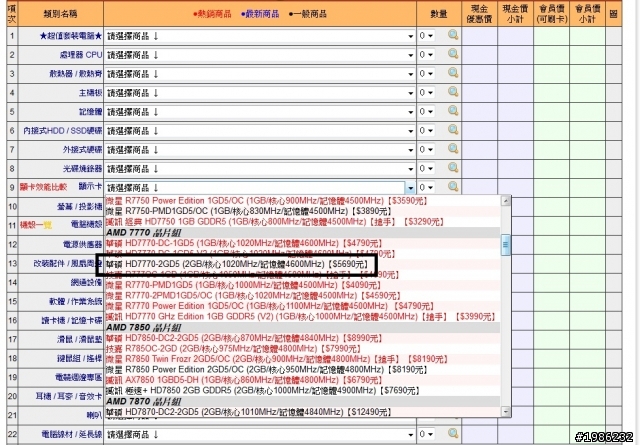Image resolution: width=640 pixels, height=445 pixels.
Task: Click the AMD 7850 晶片組 group header
Action: [303, 327]
